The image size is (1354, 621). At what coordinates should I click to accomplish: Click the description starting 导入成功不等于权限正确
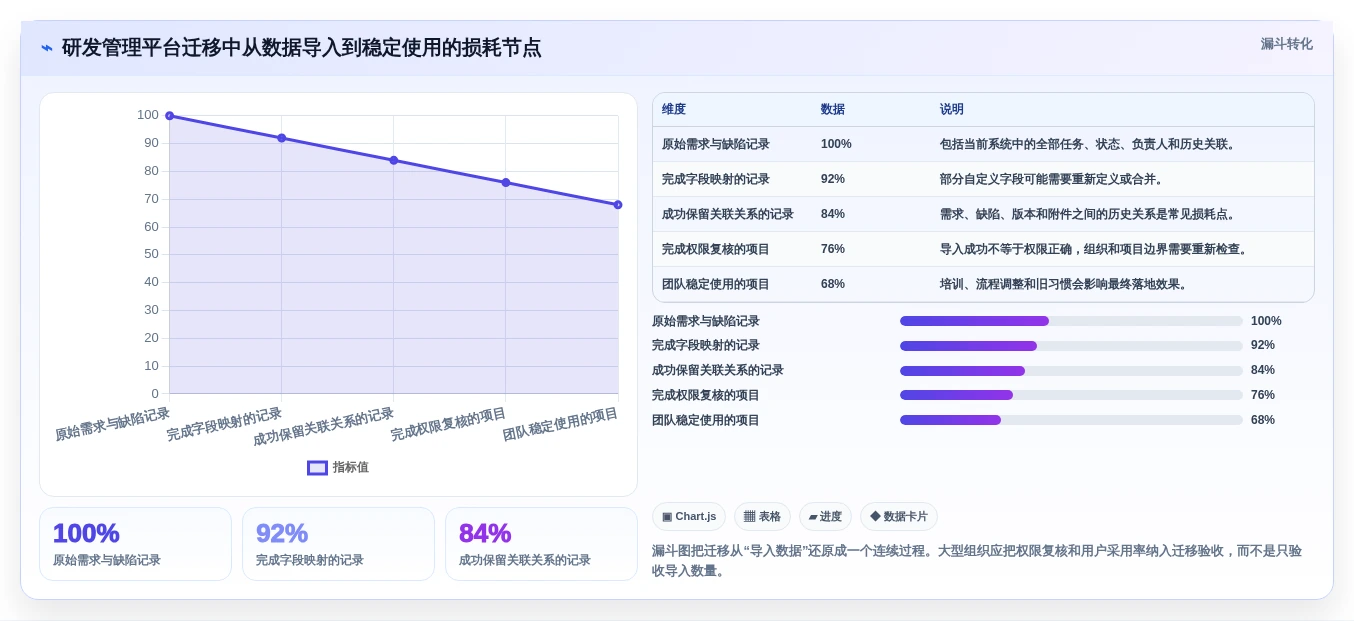tap(1096, 249)
